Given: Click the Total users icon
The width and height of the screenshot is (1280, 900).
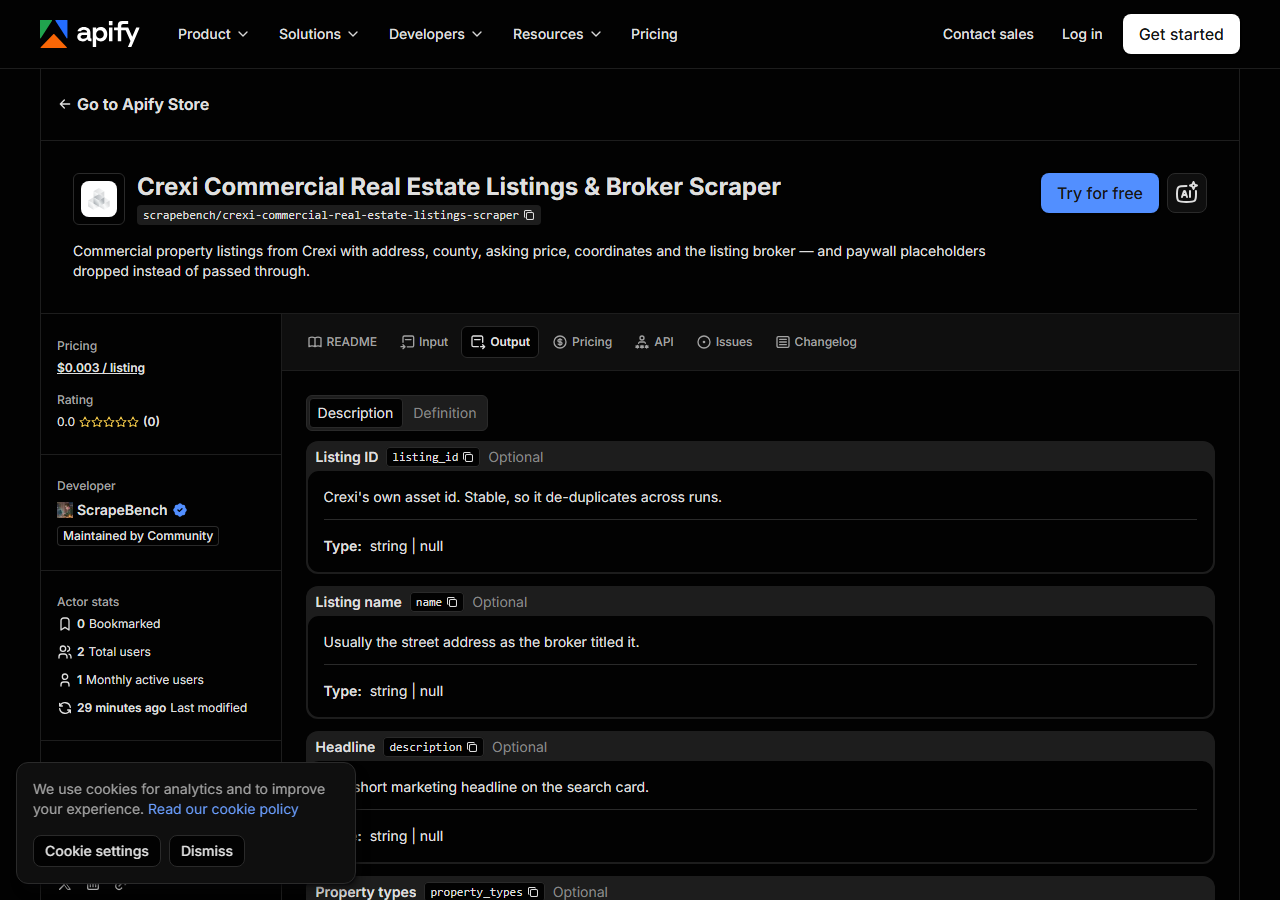Looking at the screenshot, I should (x=65, y=652).
